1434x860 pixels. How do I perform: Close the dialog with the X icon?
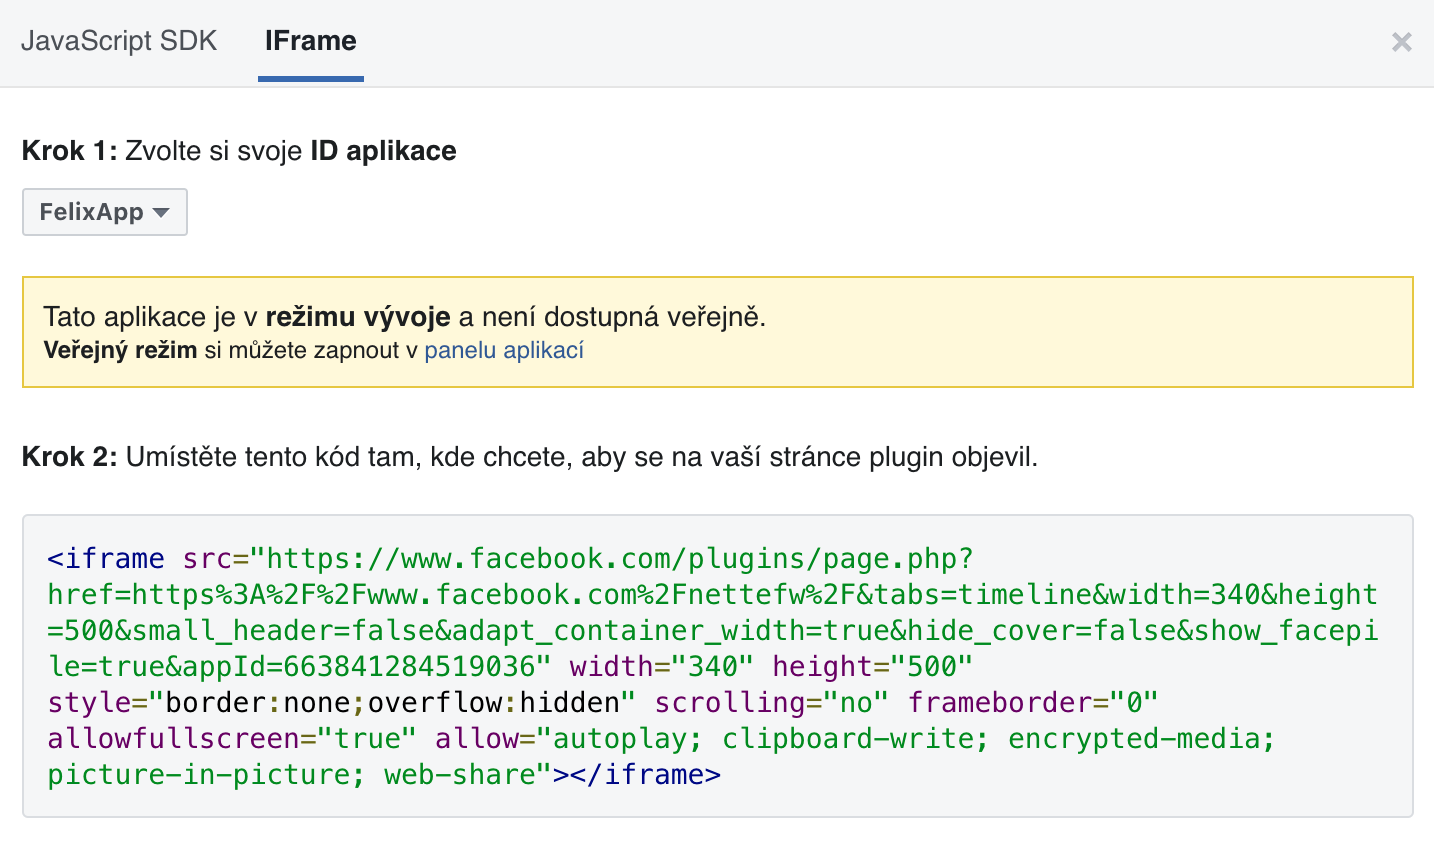pyautogui.click(x=1402, y=42)
